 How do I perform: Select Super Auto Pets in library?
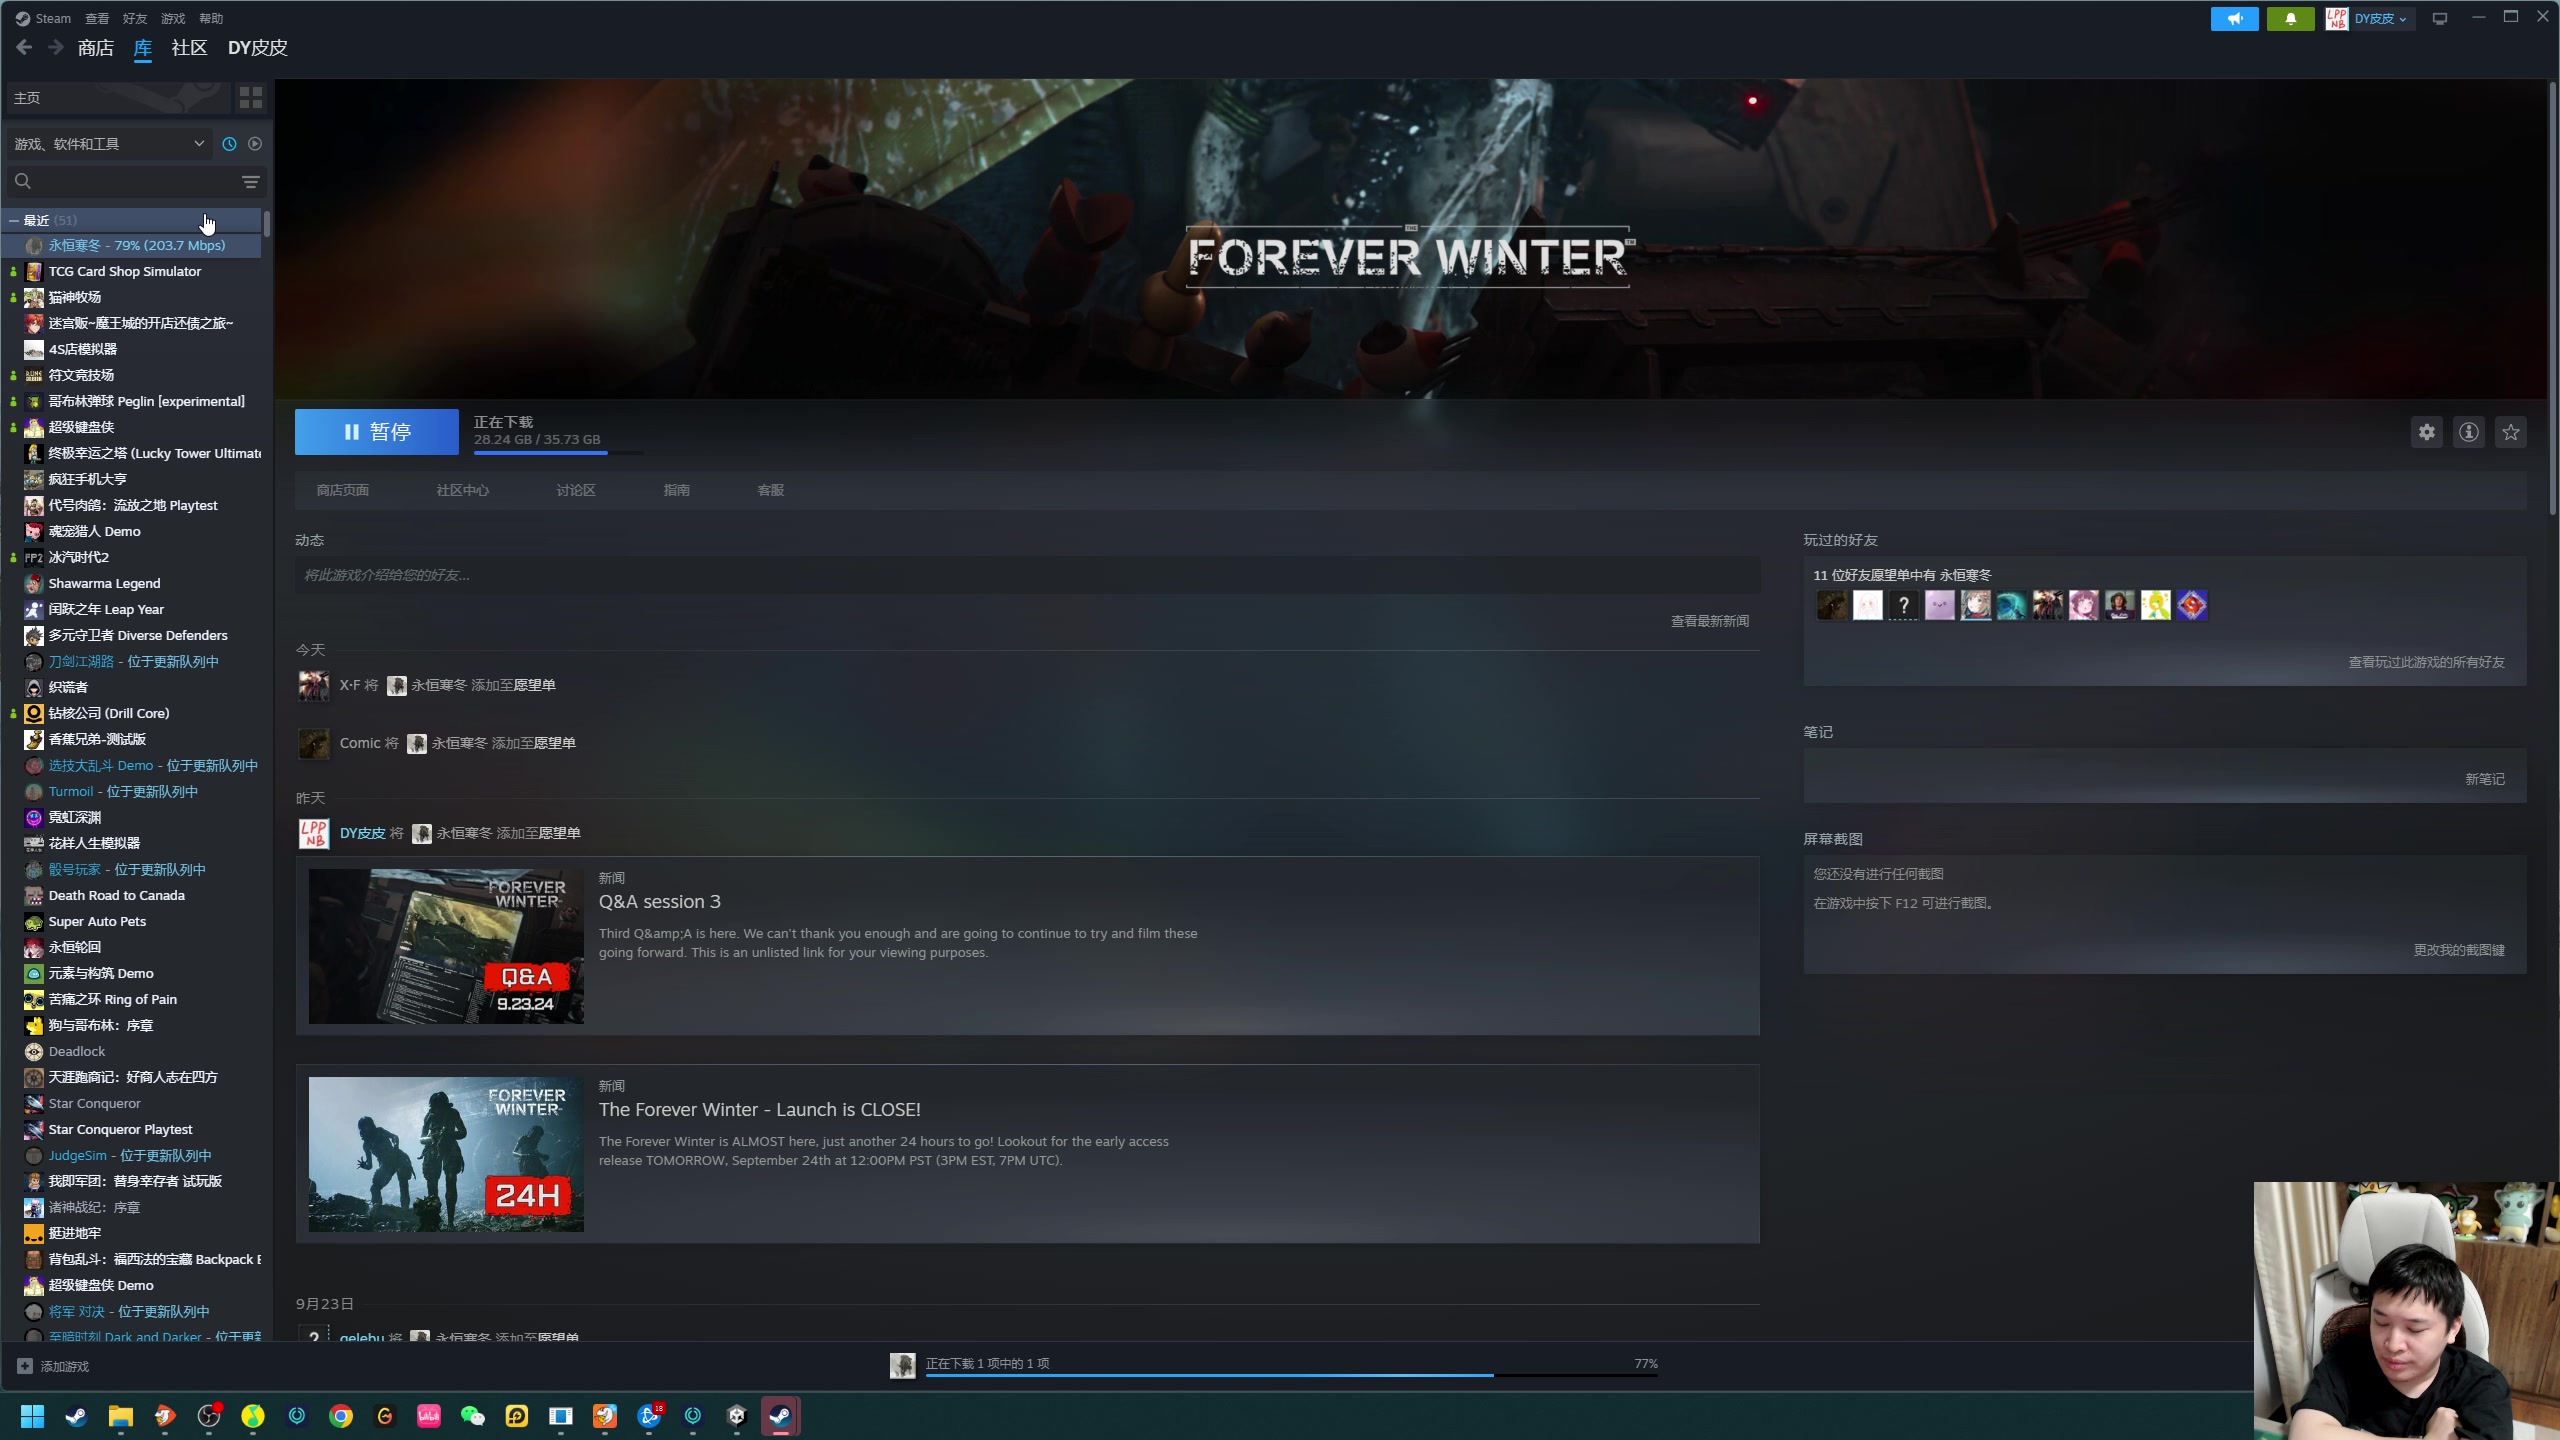coord(97,922)
